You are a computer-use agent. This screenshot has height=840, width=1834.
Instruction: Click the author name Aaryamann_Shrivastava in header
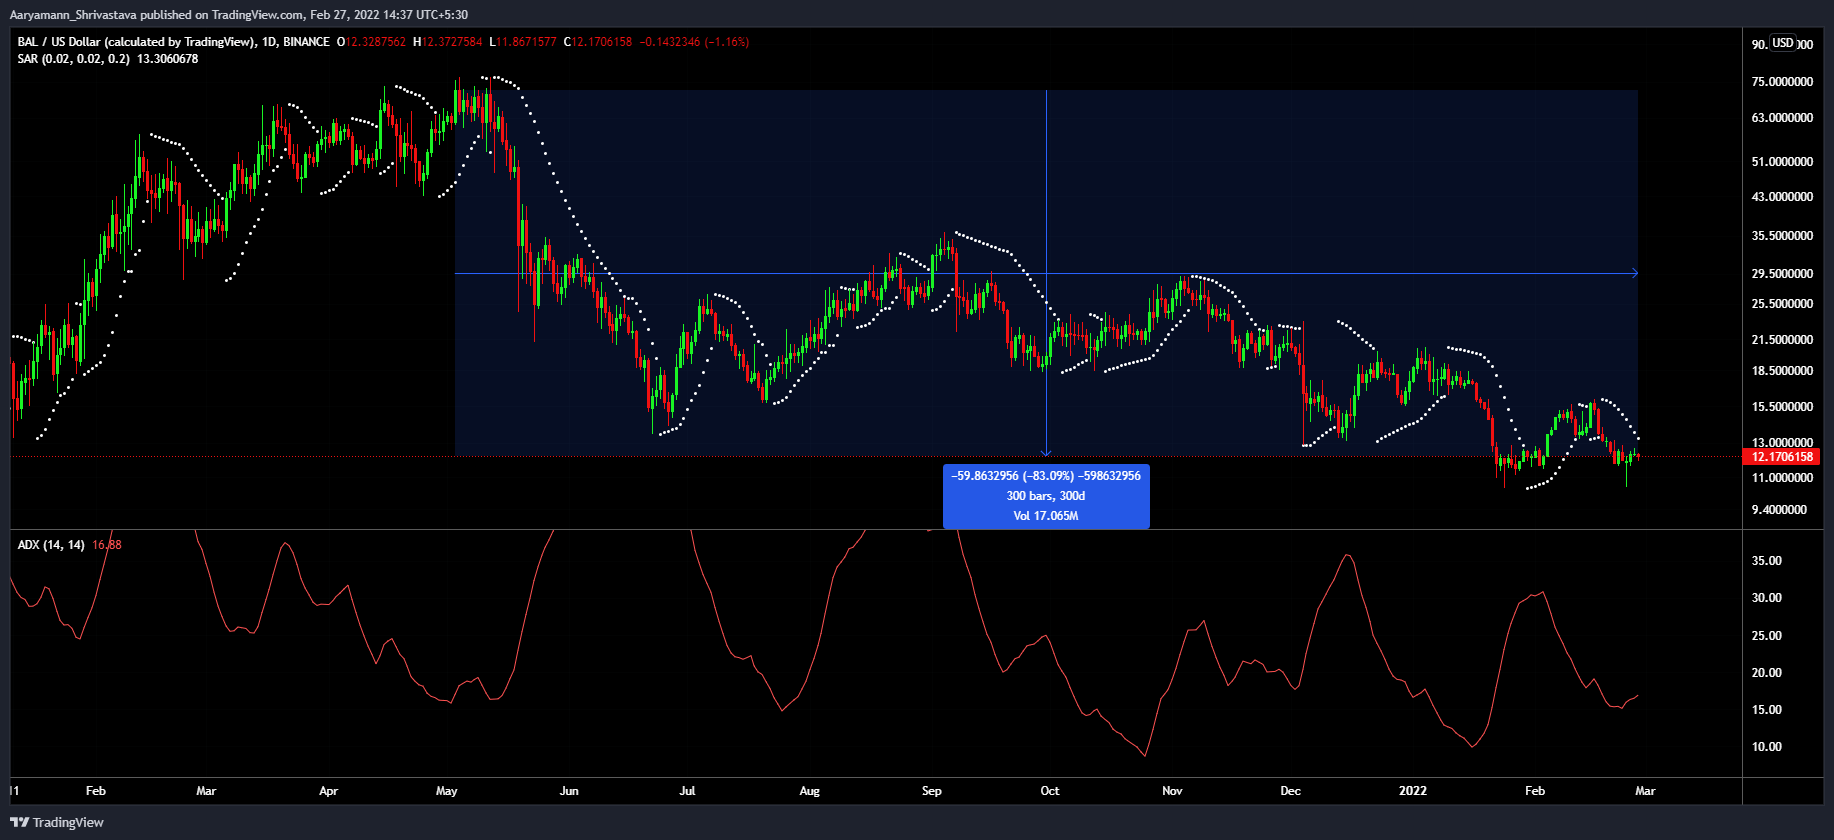[74, 15]
